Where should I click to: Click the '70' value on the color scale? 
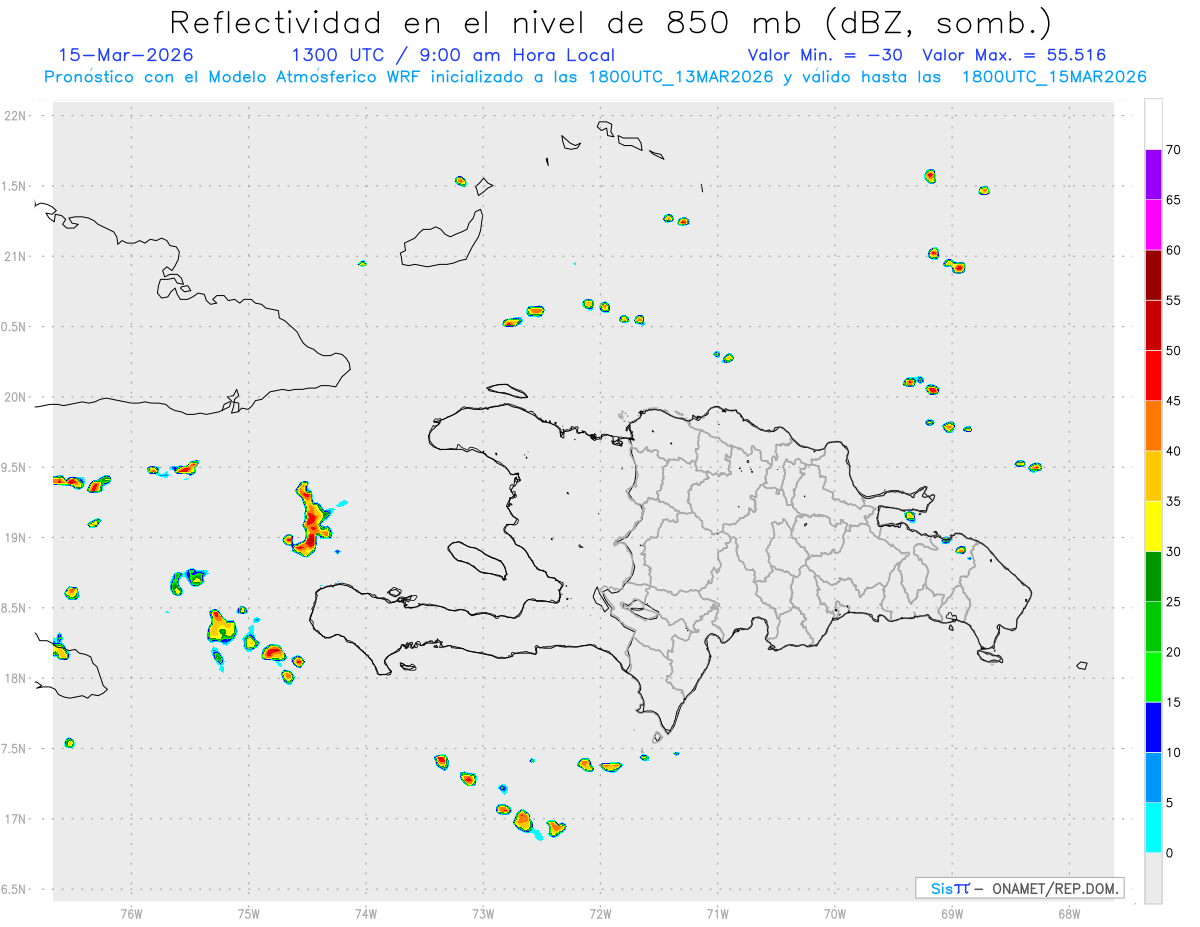(1173, 150)
